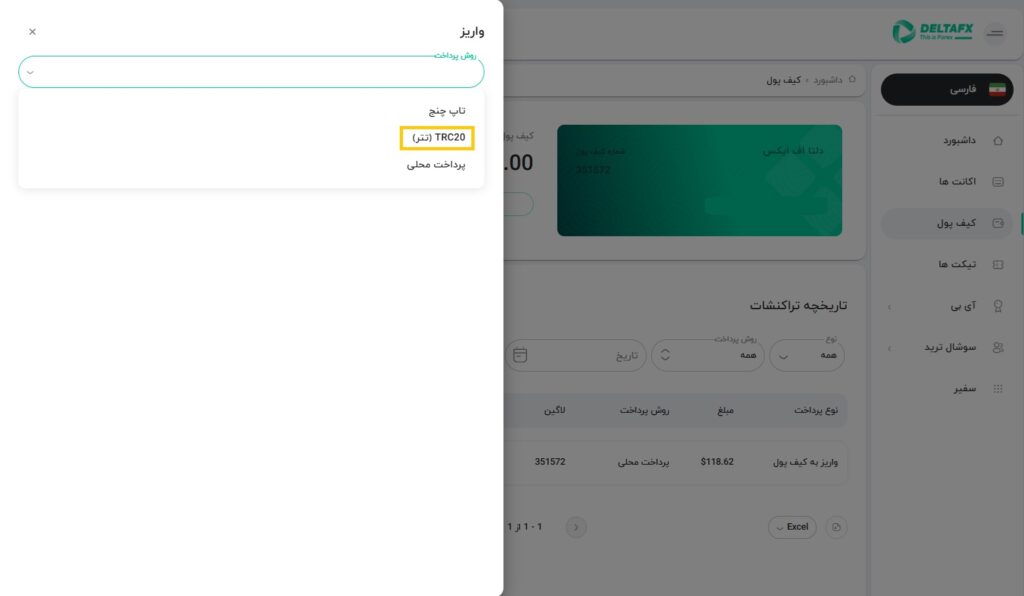Click the calendar icon in date field
The height and width of the screenshot is (596, 1024).
coord(520,355)
